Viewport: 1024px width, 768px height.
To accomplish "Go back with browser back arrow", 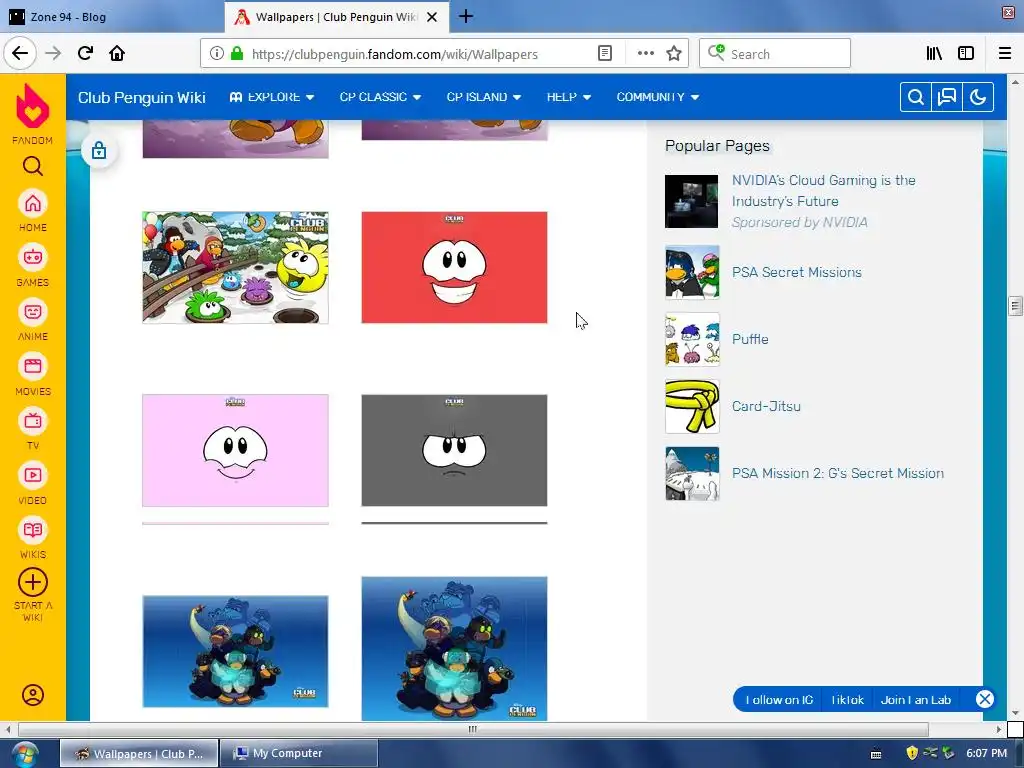I will tap(20, 53).
